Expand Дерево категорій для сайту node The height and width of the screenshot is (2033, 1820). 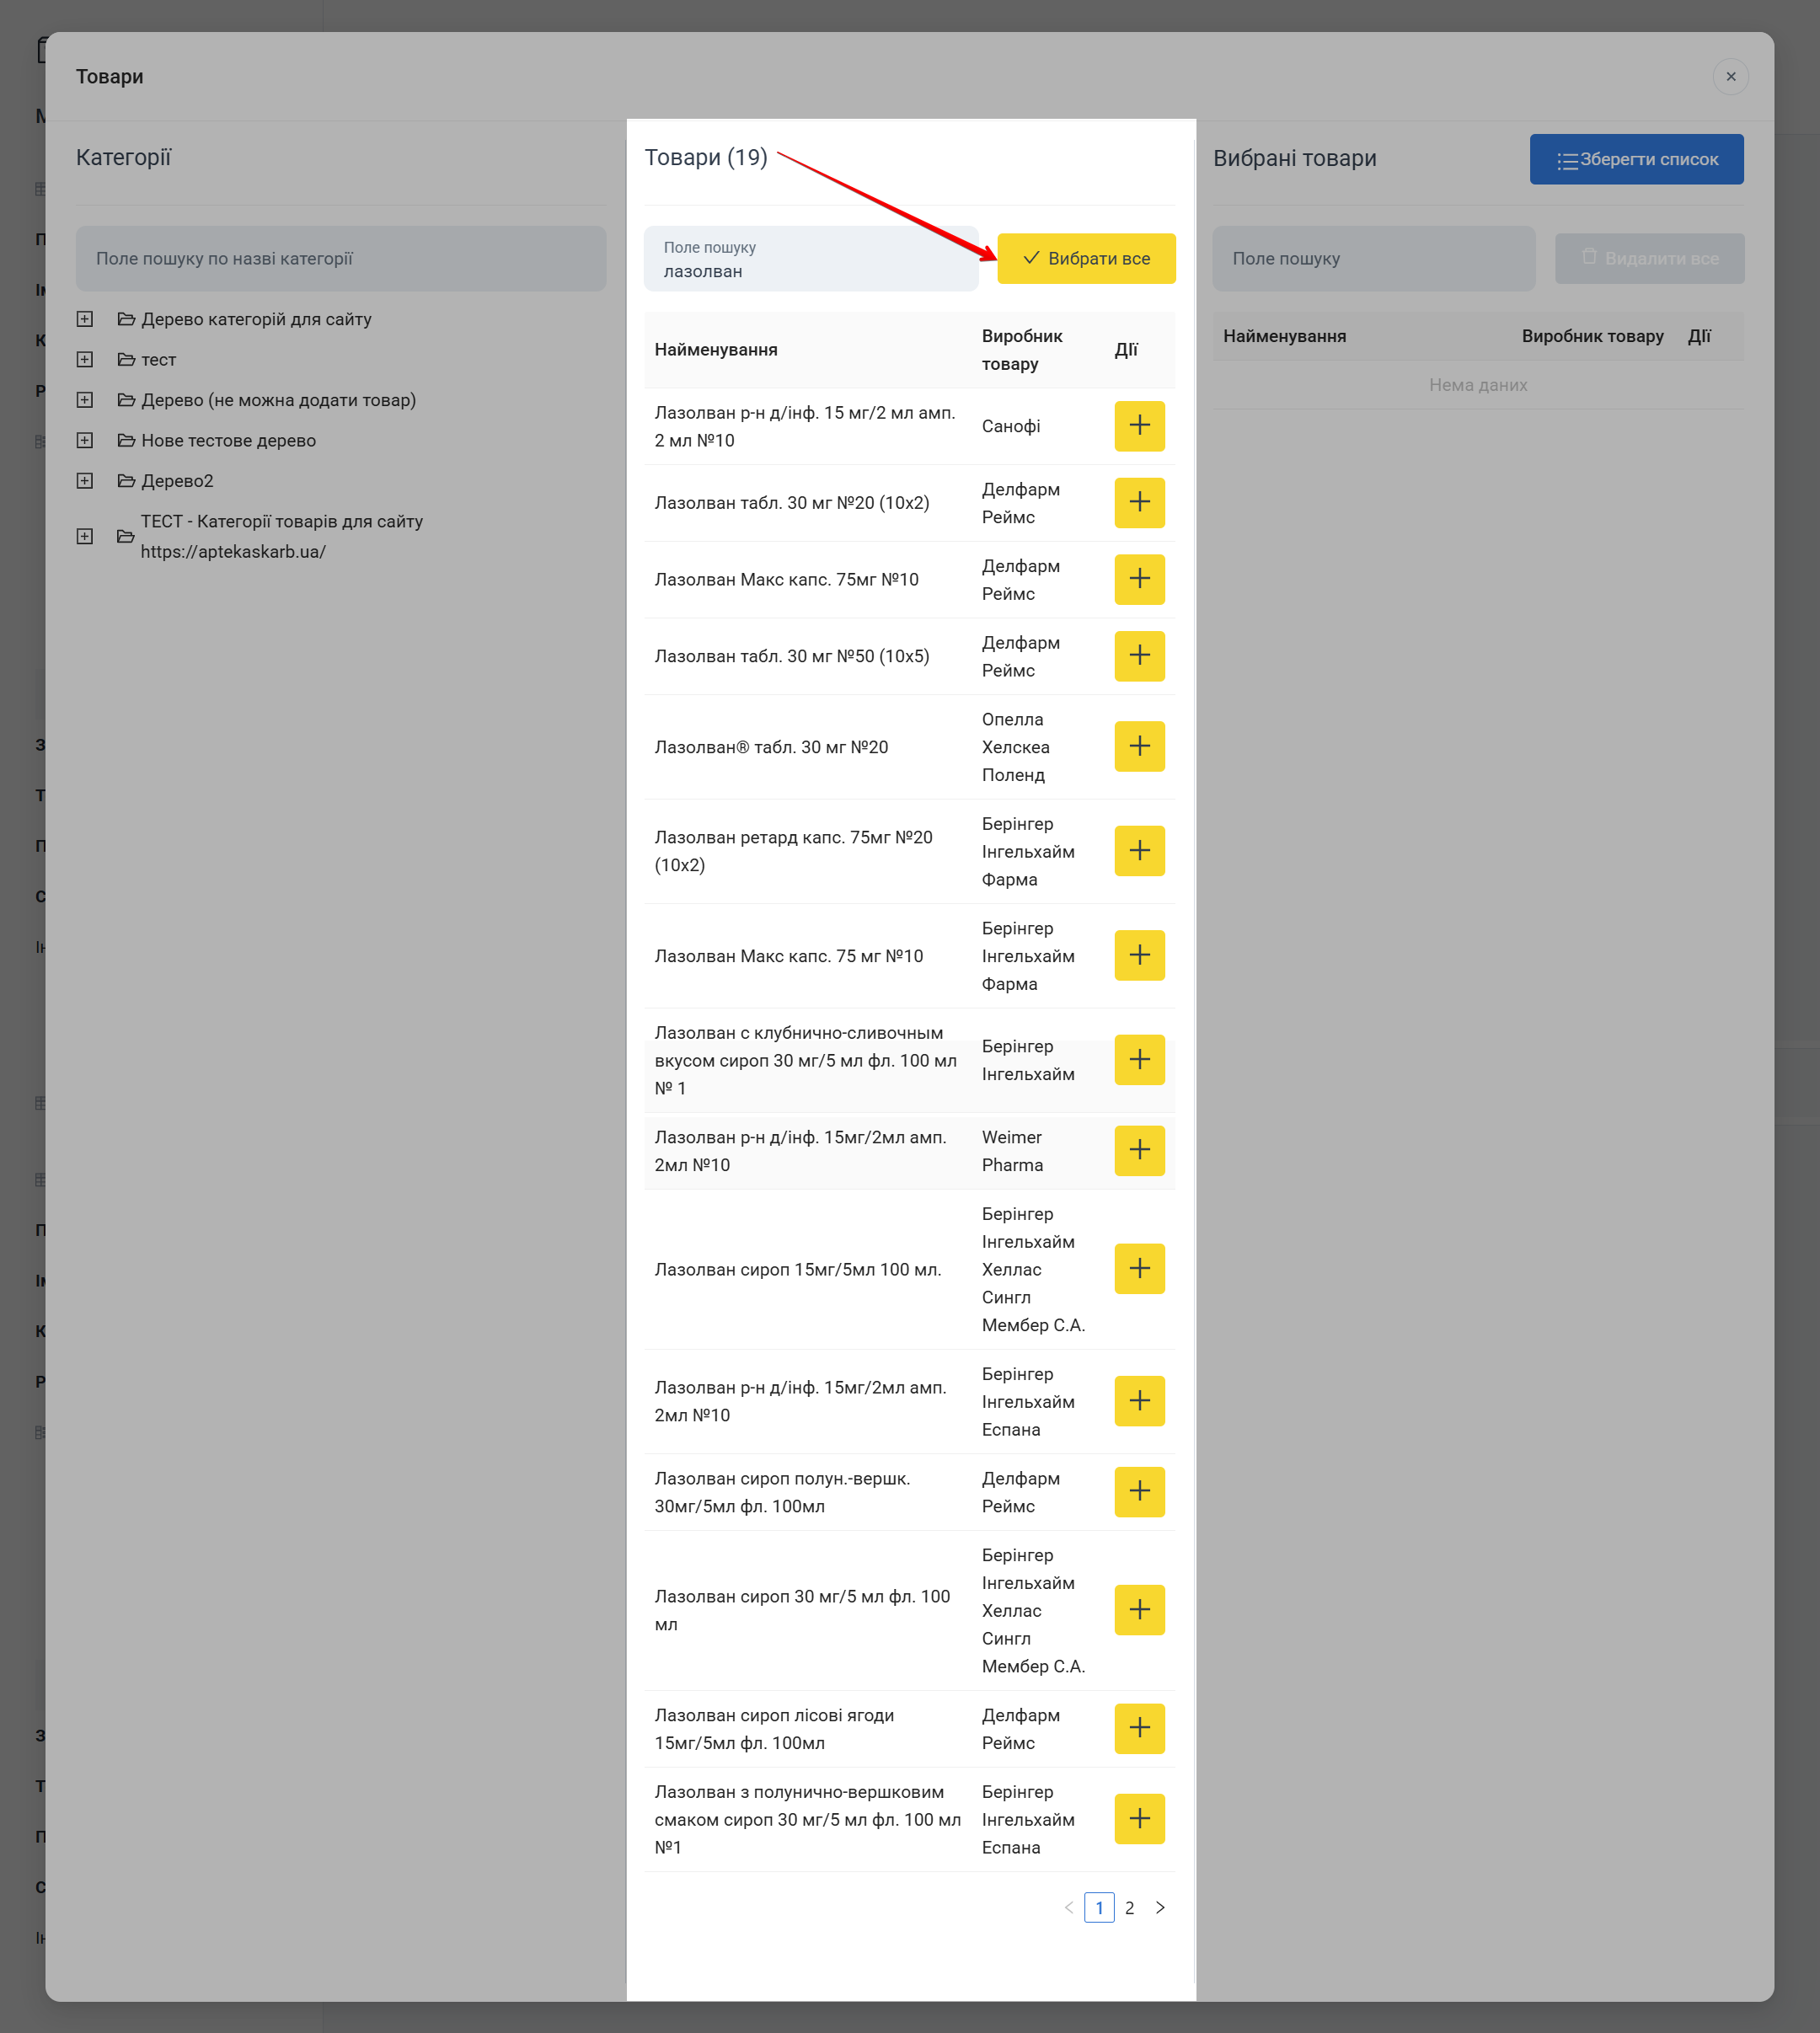click(85, 319)
